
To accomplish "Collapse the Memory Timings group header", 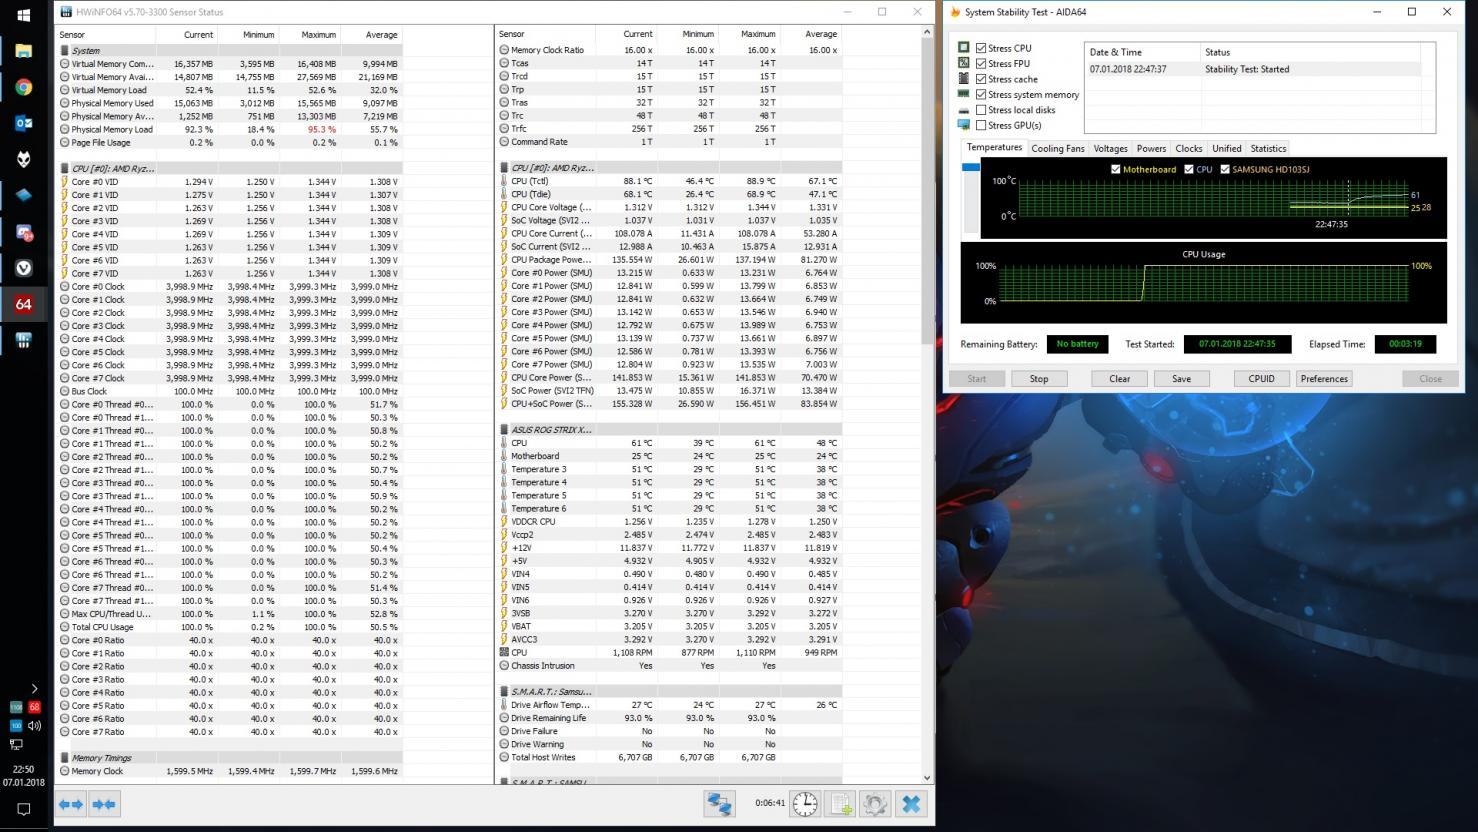I will [x=230, y=758].
